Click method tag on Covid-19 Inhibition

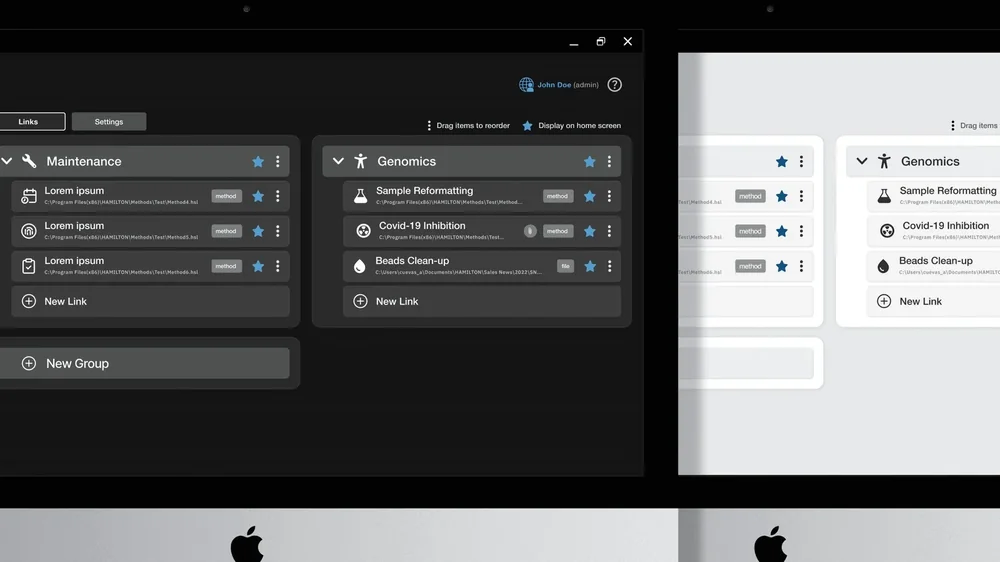[x=557, y=231]
